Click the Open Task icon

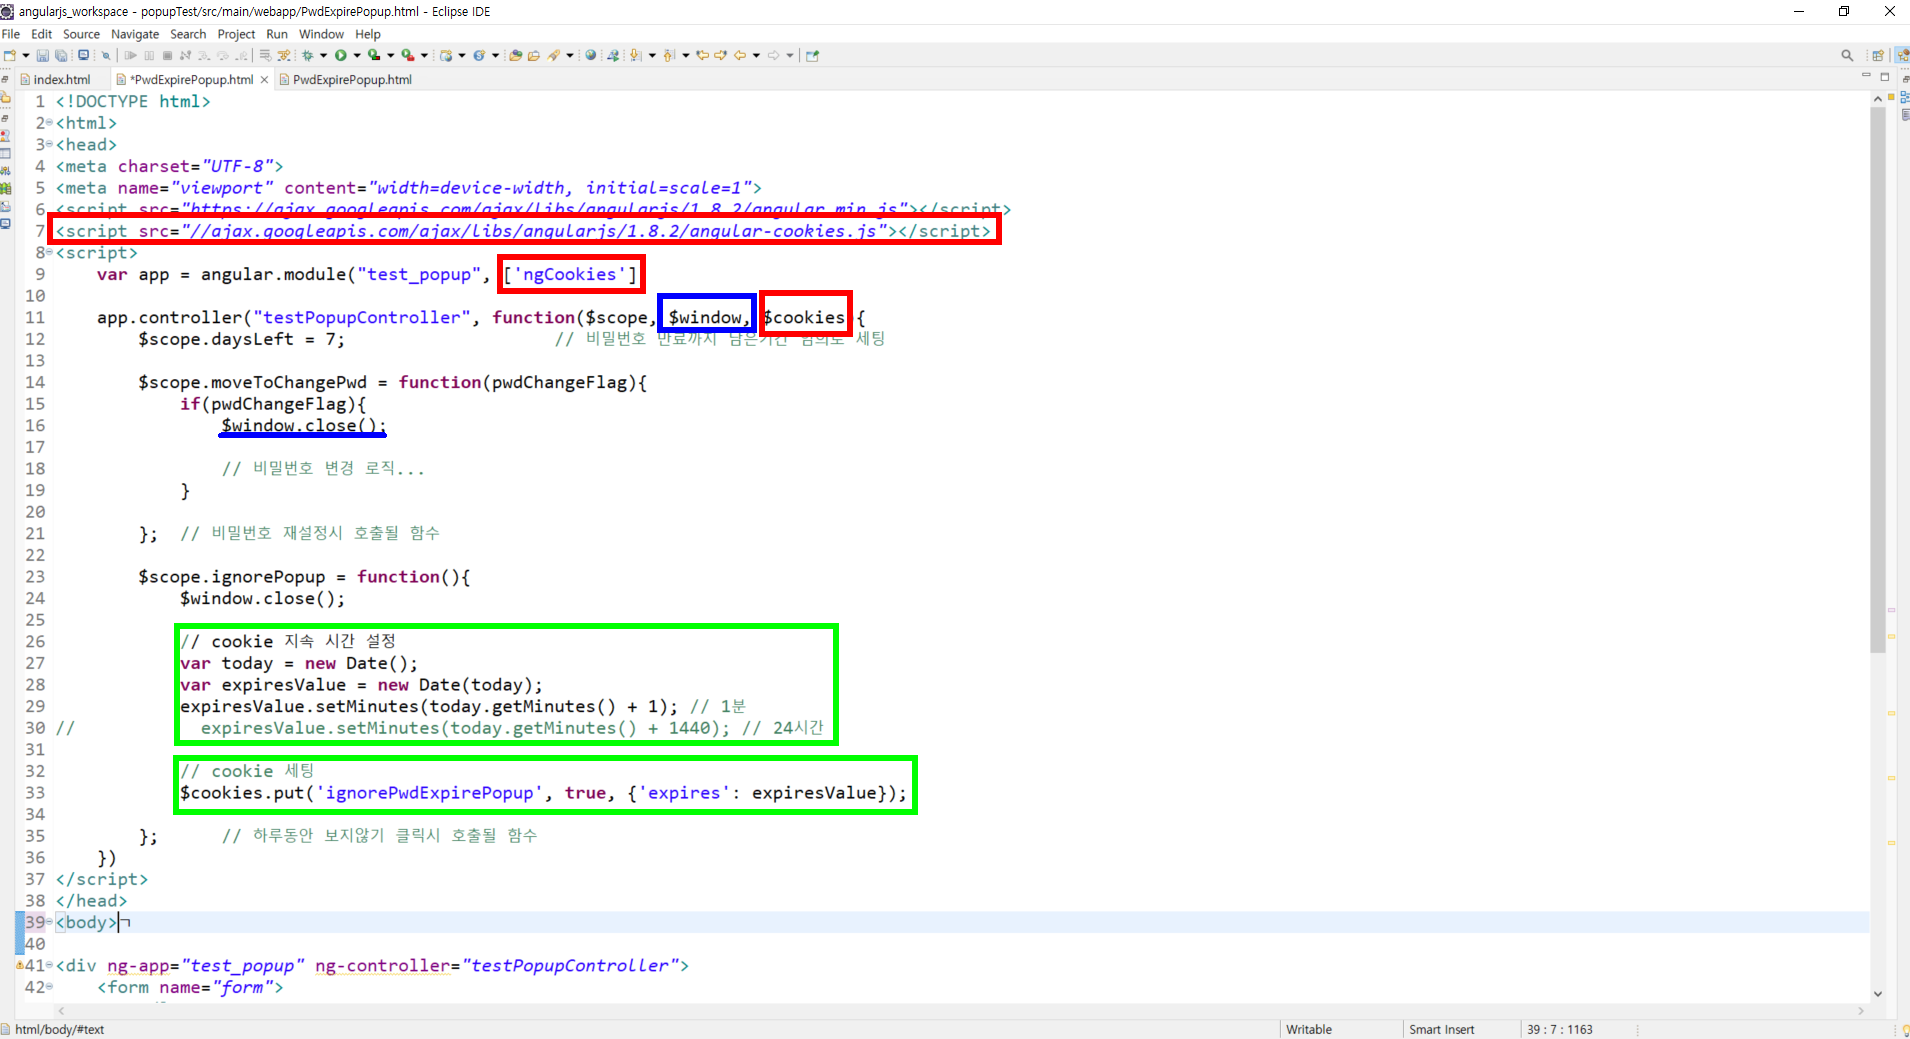tap(534, 55)
